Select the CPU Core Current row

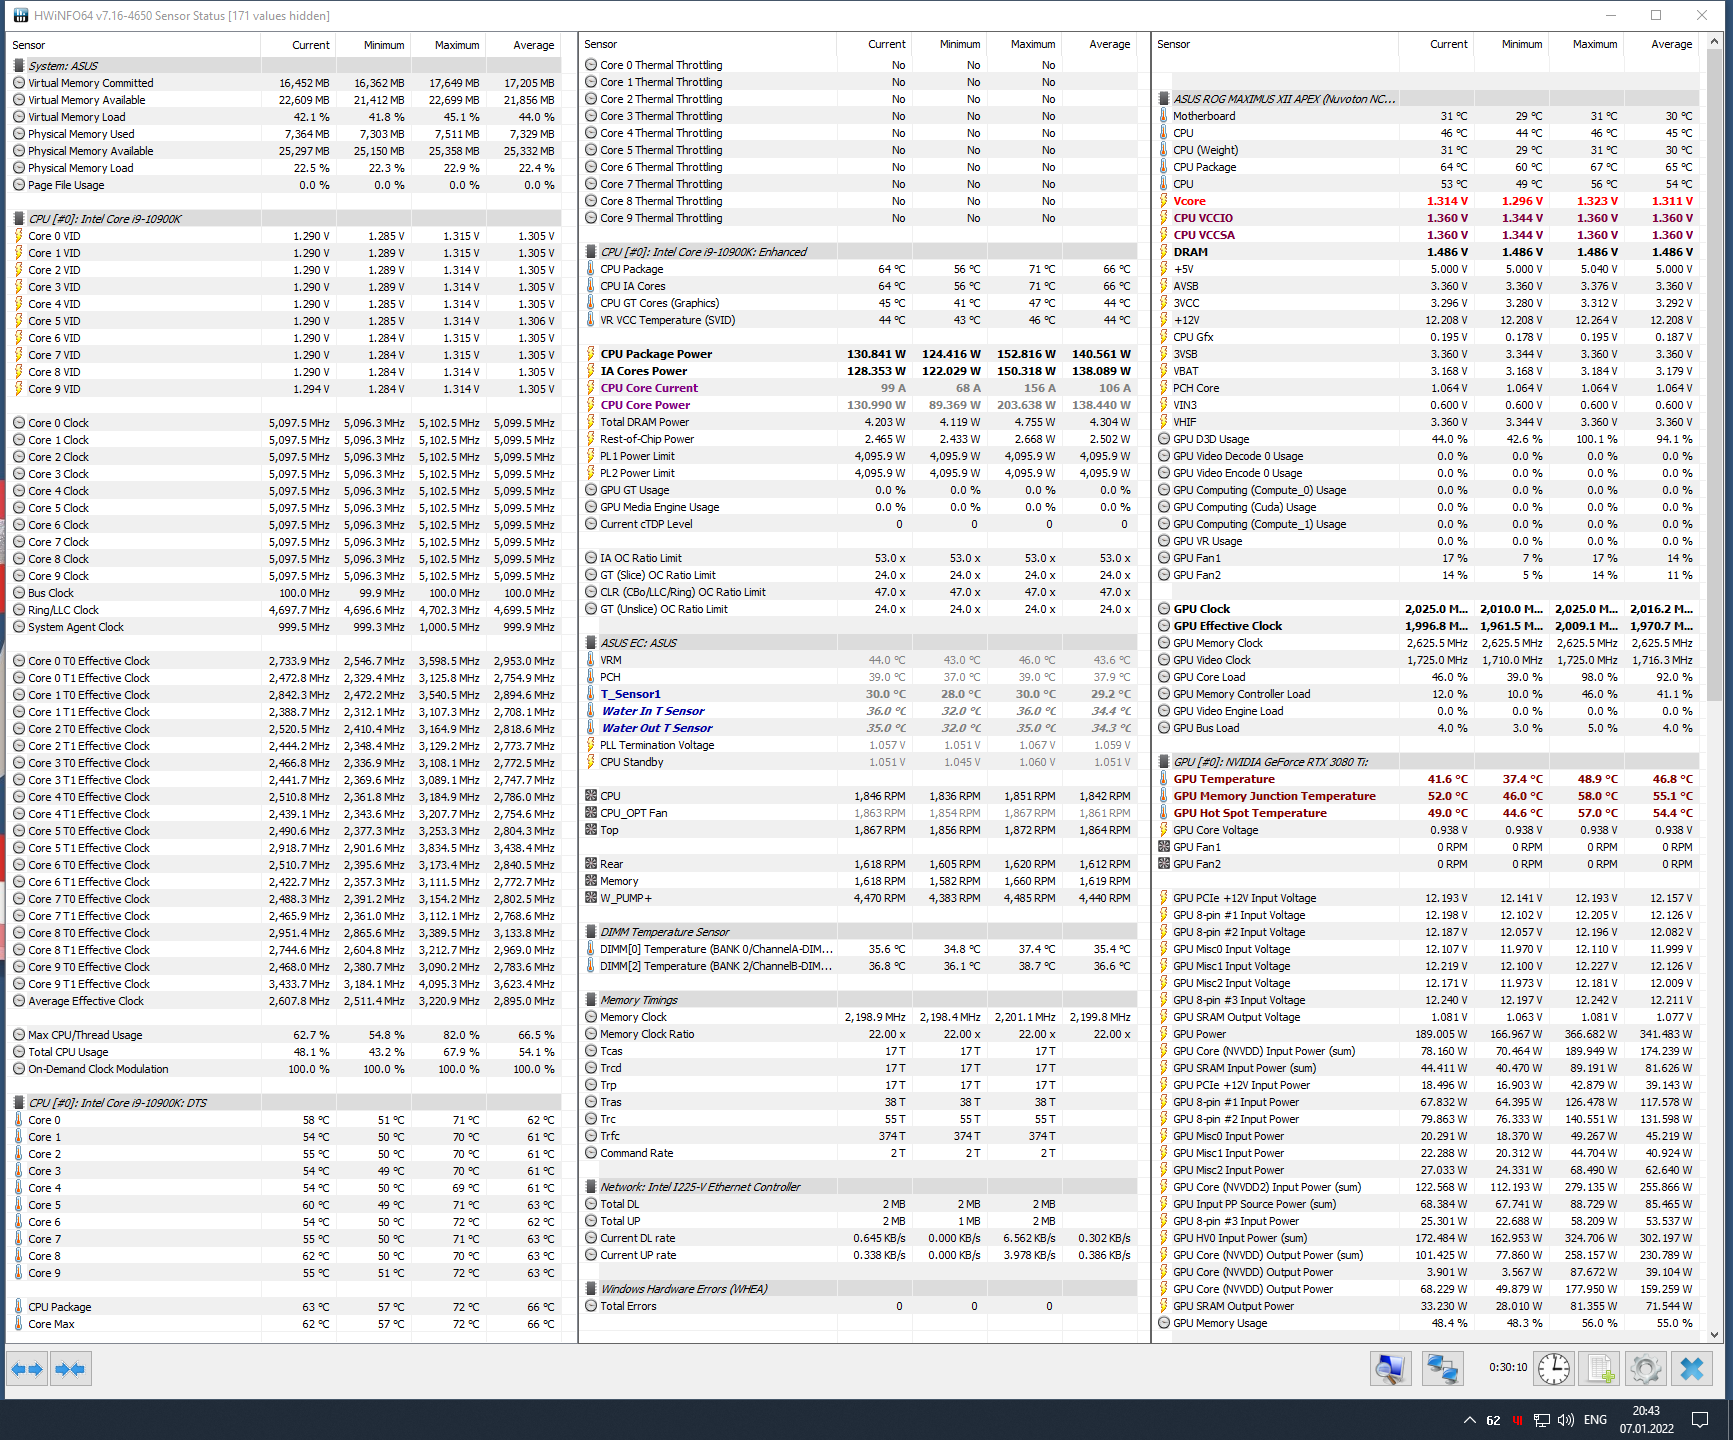tap(860, 388)
